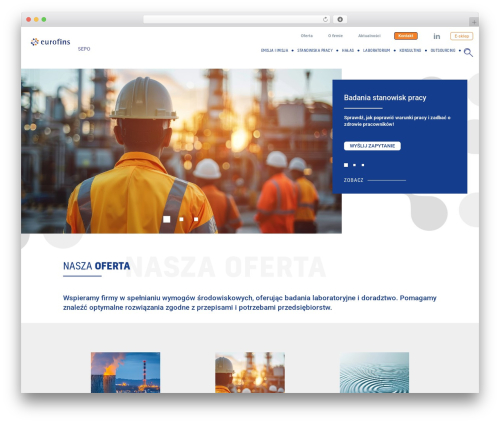Select first slide dot on hero image

pos(167,219)
